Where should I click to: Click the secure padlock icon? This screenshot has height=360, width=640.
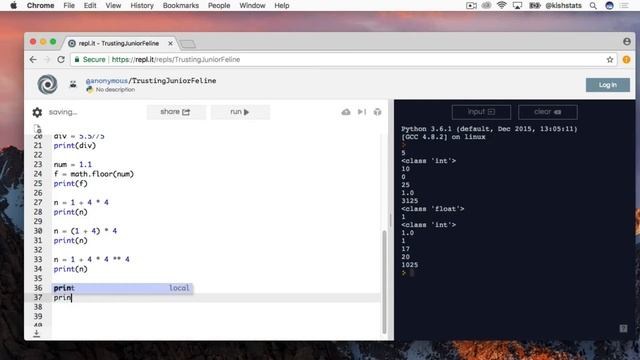[77, 60]
